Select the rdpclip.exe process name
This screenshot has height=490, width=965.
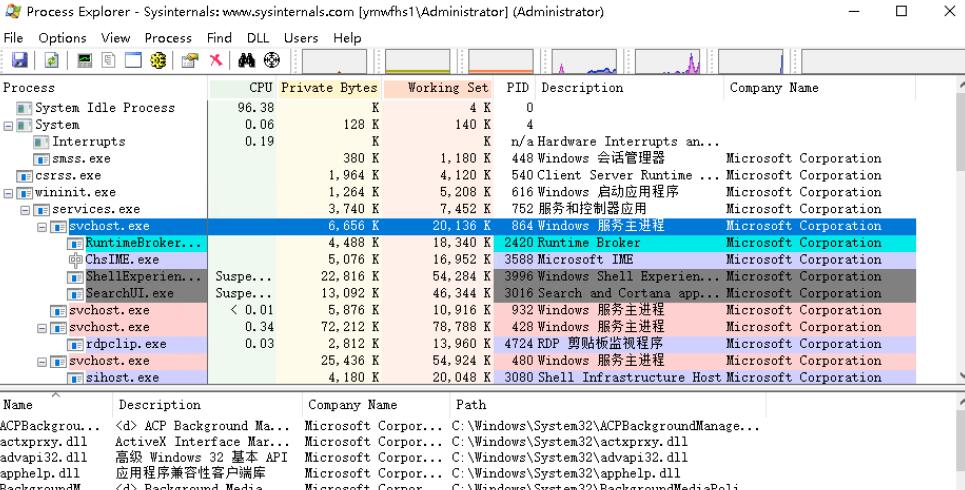click(x=126, y=345)
